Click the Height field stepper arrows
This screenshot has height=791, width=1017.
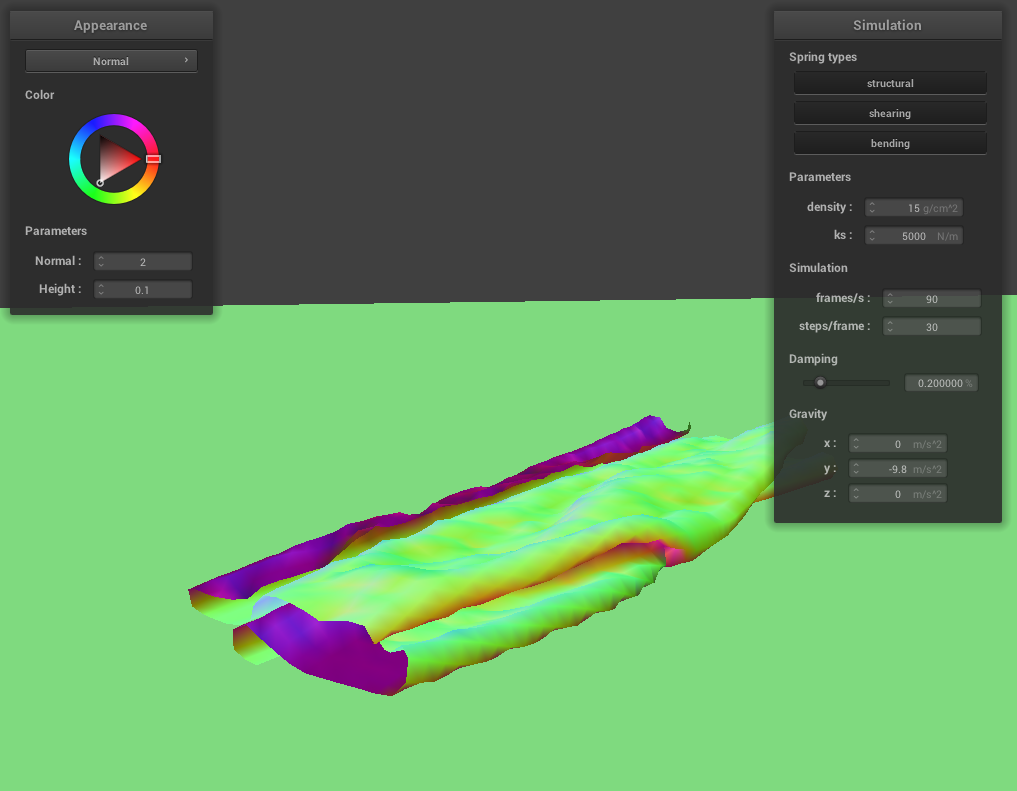click(101, 289)
